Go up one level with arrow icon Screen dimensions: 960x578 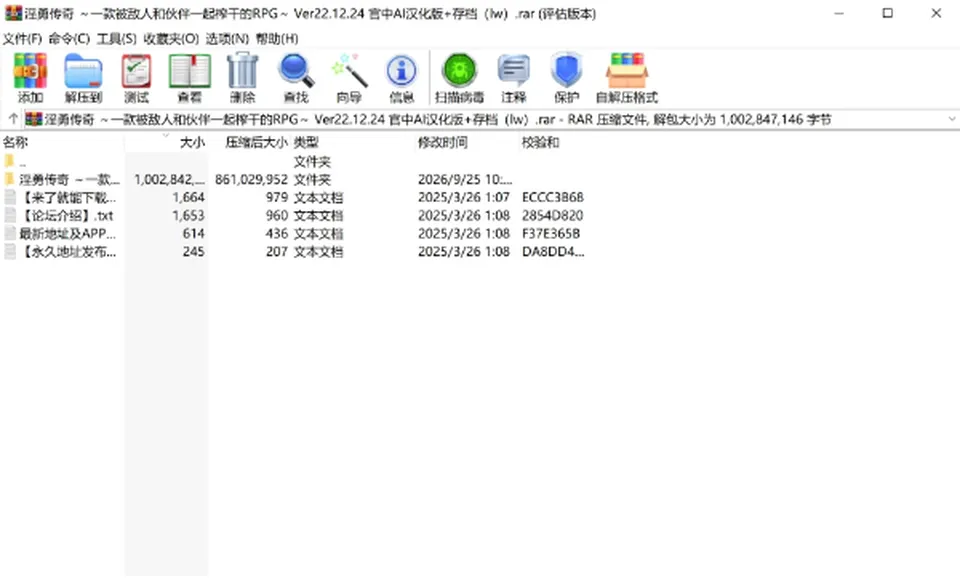point(13,119)
